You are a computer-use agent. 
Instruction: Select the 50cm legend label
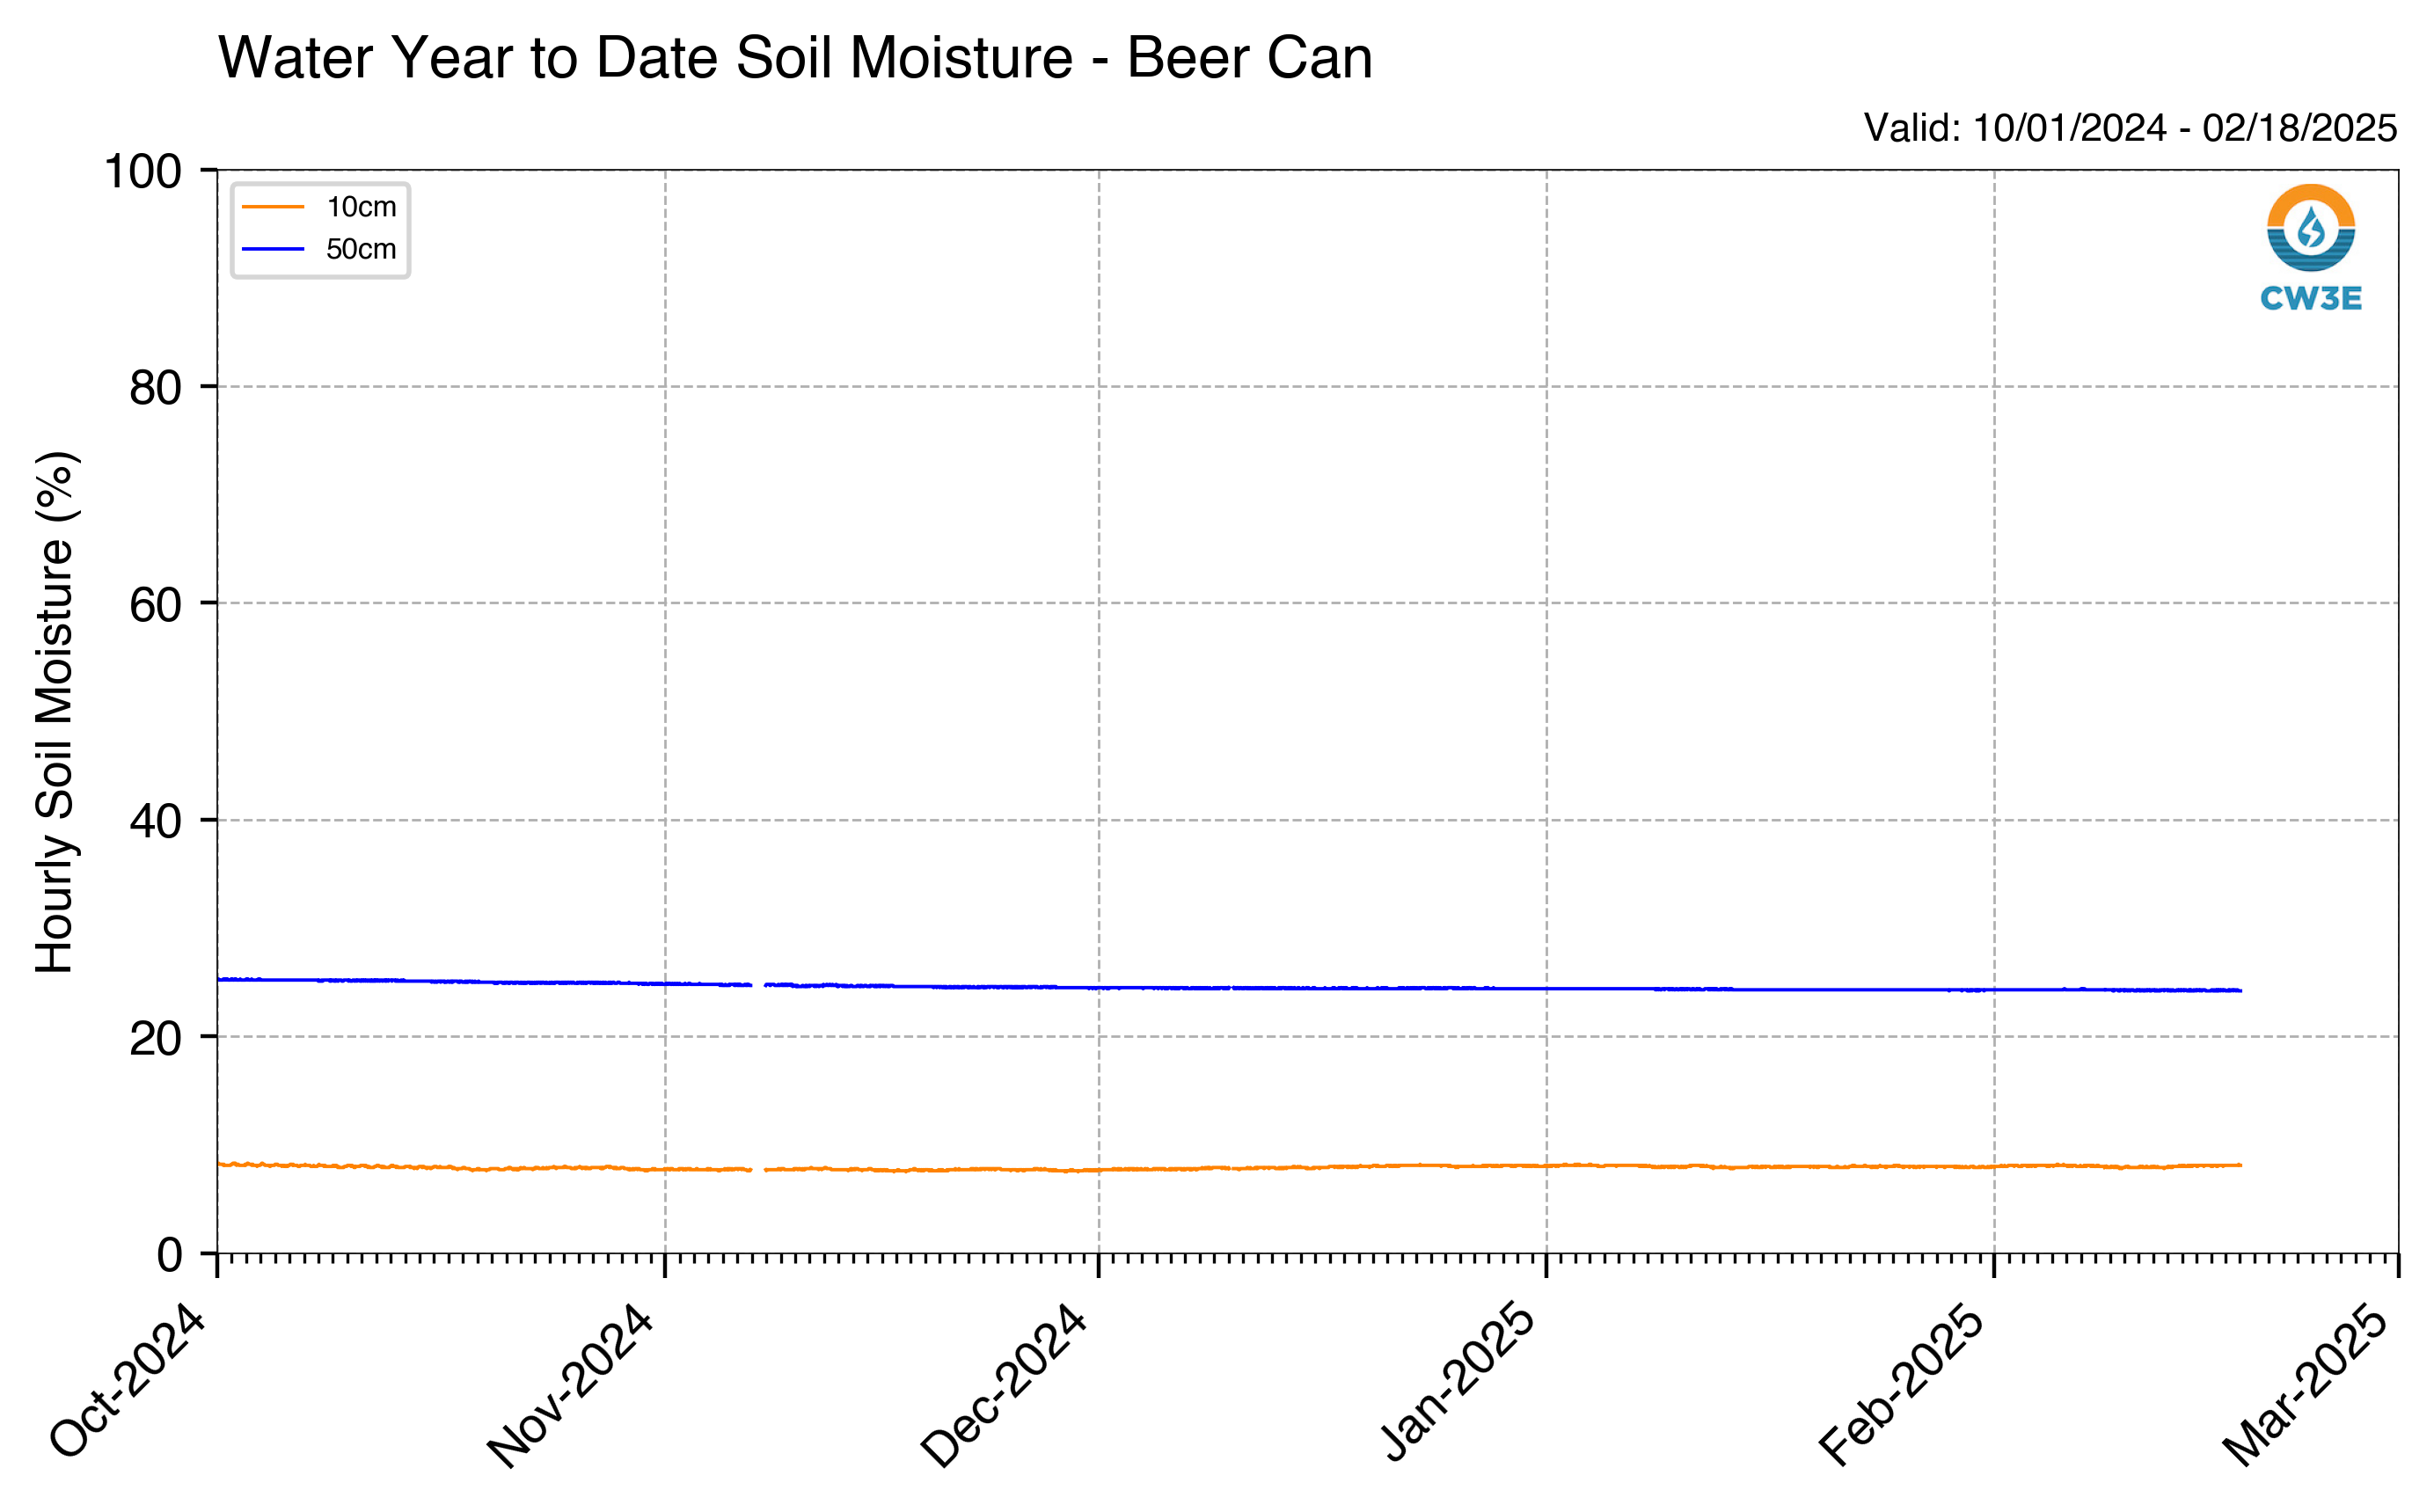pyautogui.click(x=361, y=249)
